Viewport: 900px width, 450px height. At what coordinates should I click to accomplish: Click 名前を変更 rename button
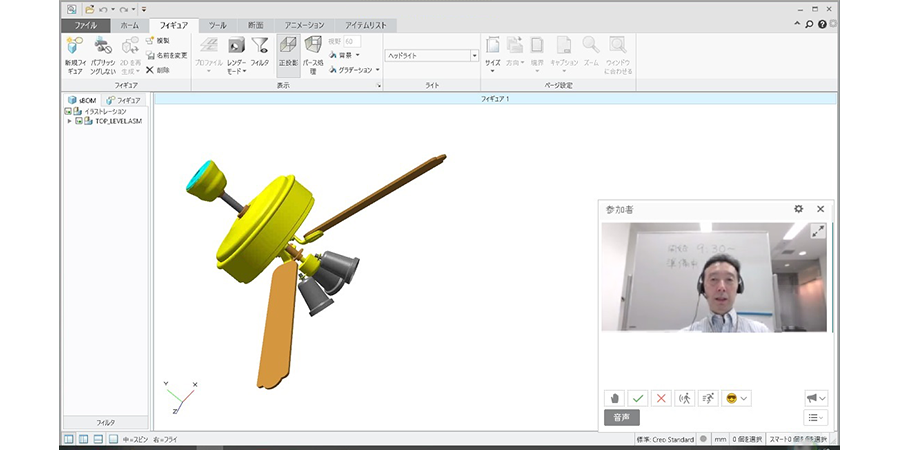pyautogui.click(x=166, y=55)
